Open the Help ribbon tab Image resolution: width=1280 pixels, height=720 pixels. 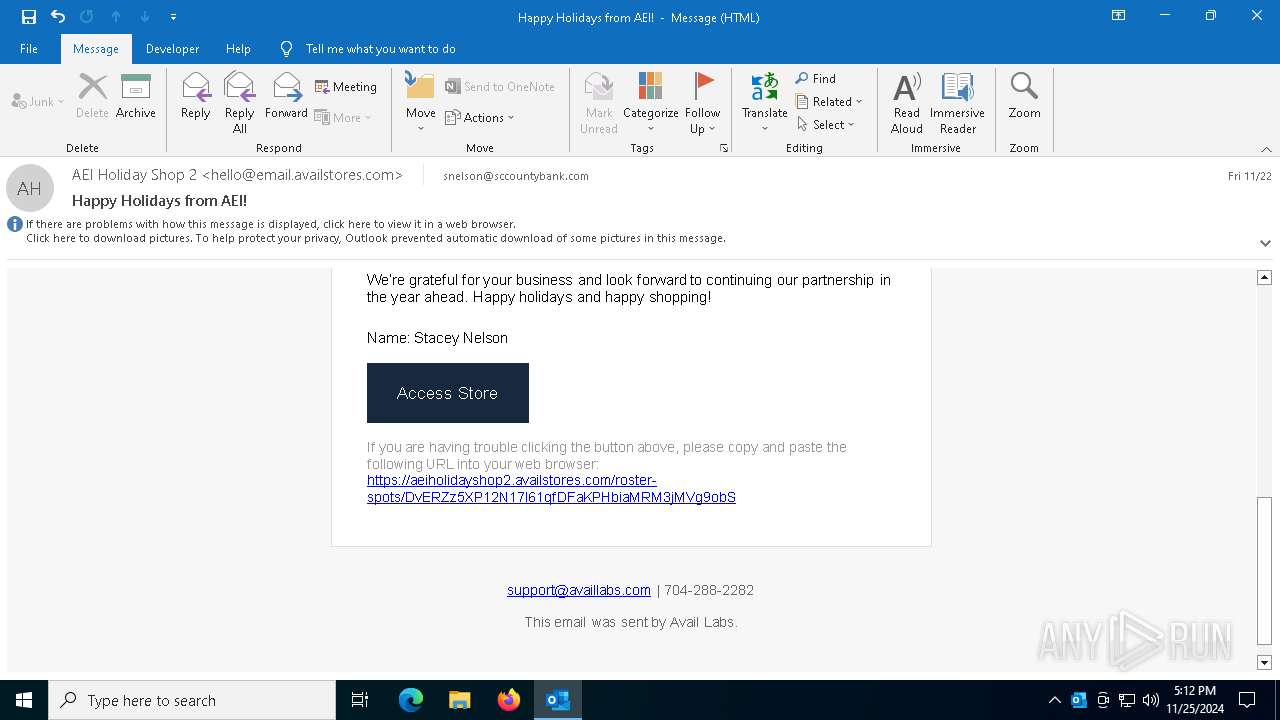[238, 49]
